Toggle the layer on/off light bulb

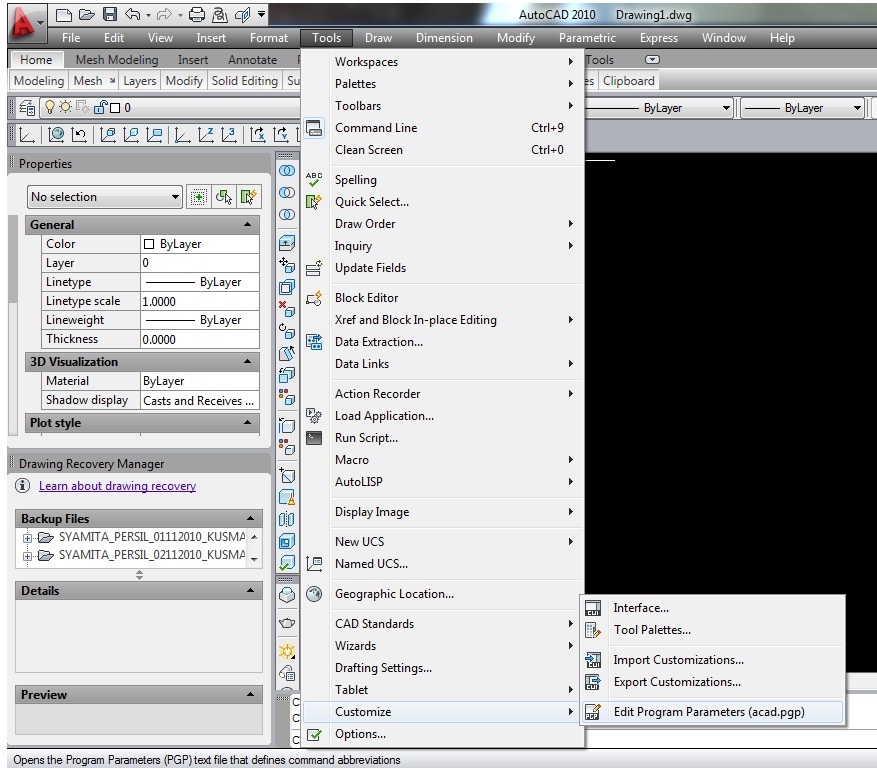[x=51, y=107]
